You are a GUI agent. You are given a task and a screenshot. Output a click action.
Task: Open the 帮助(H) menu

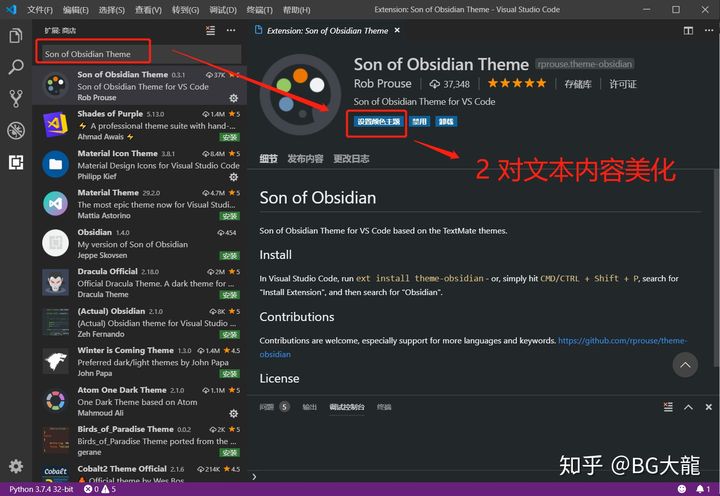point(296,10)
